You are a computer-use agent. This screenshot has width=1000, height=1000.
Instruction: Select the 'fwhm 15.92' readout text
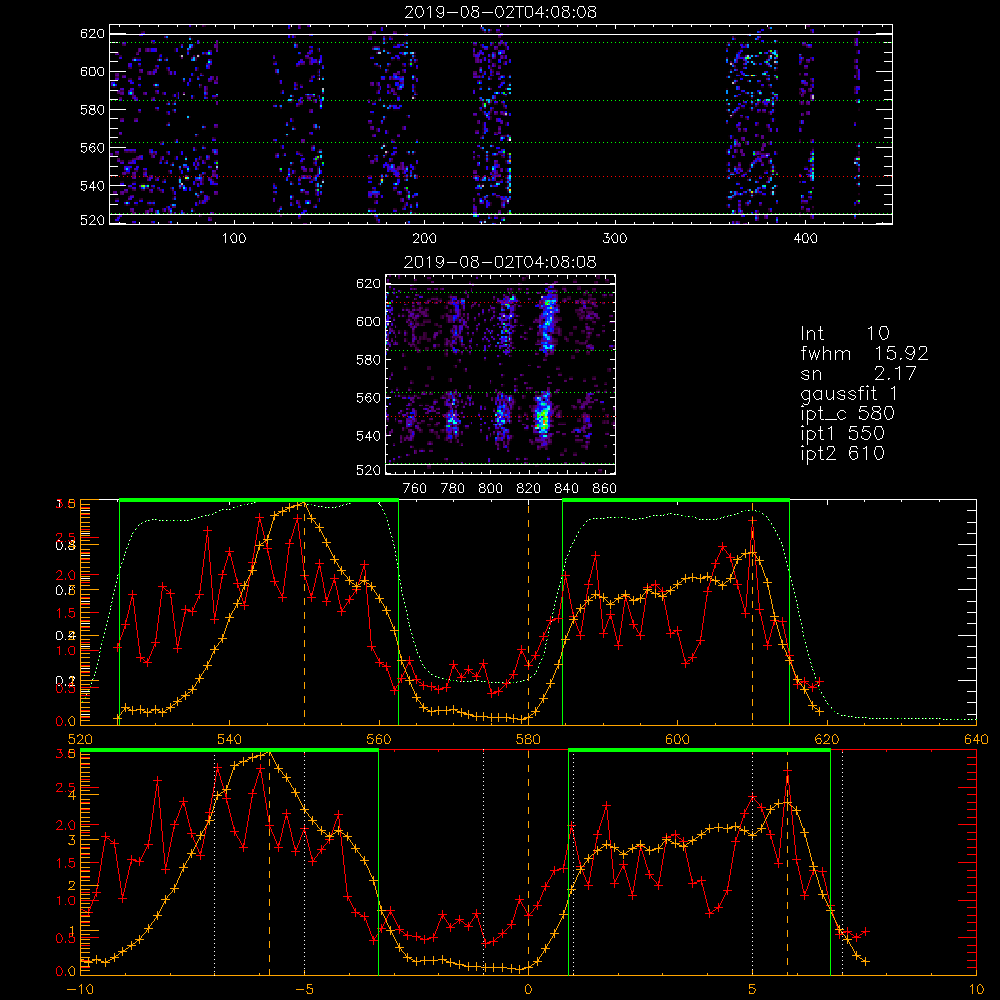pyautogui.click(x=864, y=353)
